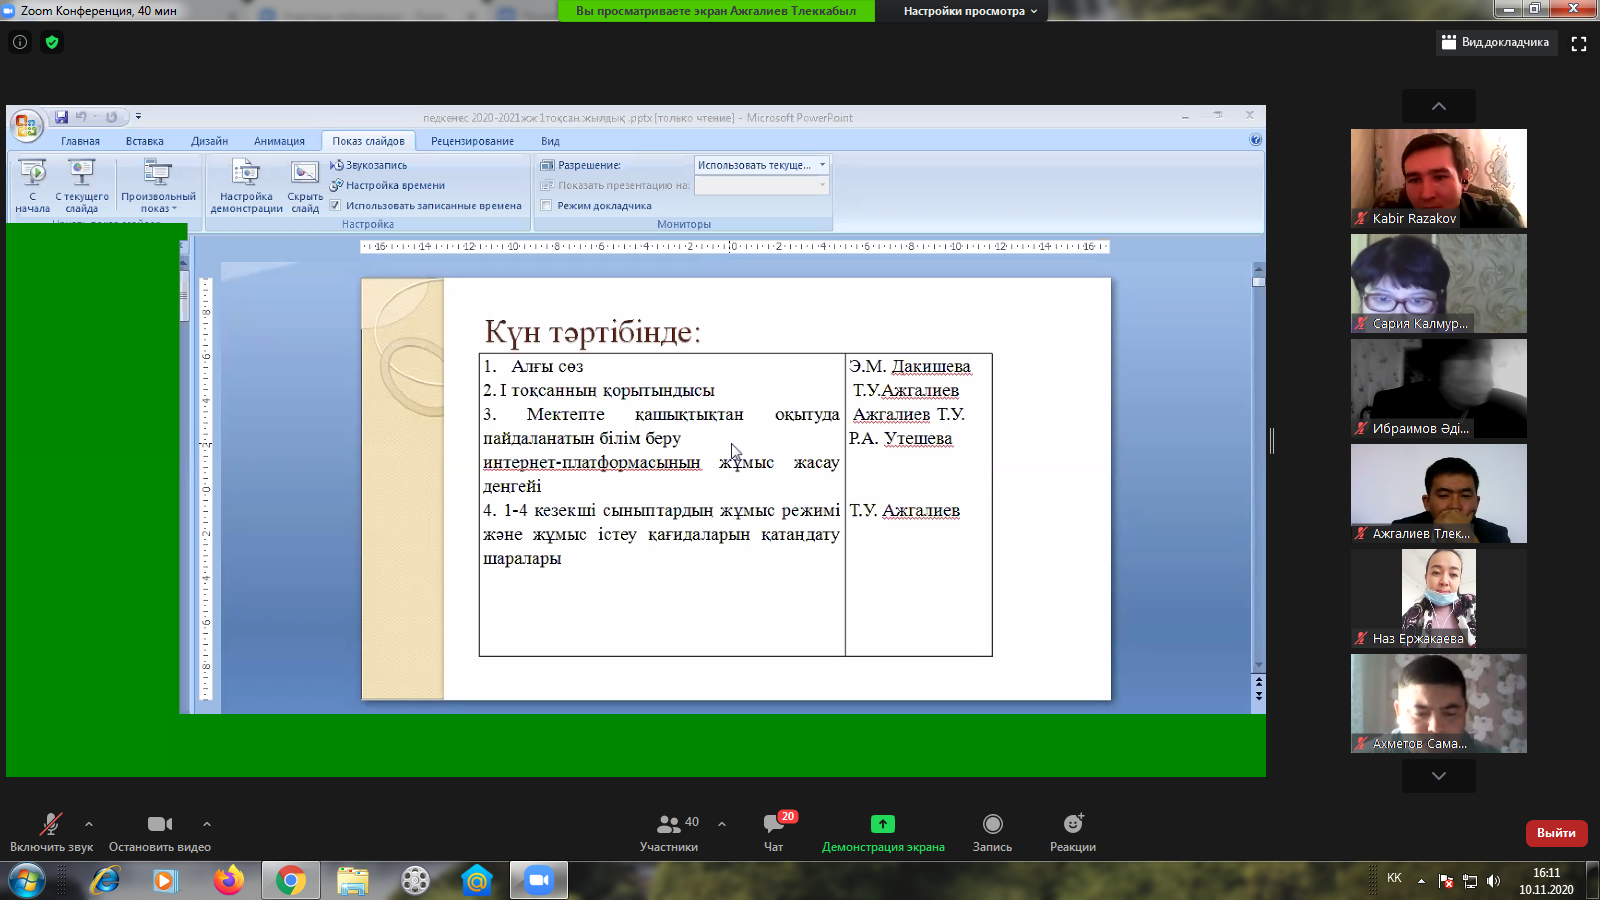Click the slide's vertical scrollbar
The image size is (1600, 900).
[1258, 470]
